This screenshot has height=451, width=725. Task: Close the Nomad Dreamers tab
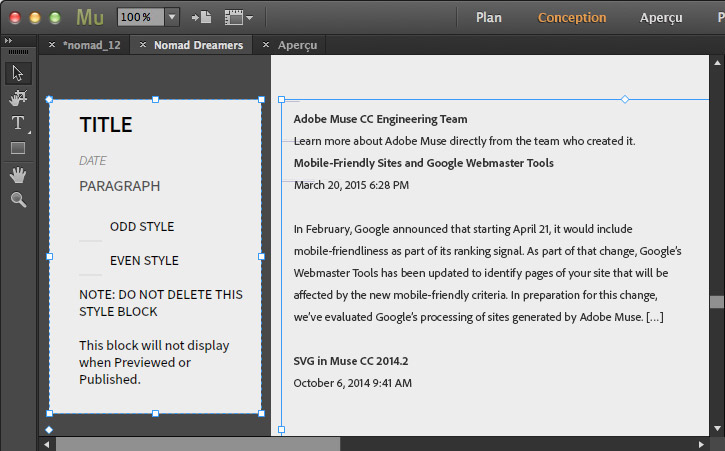point(143,45)
